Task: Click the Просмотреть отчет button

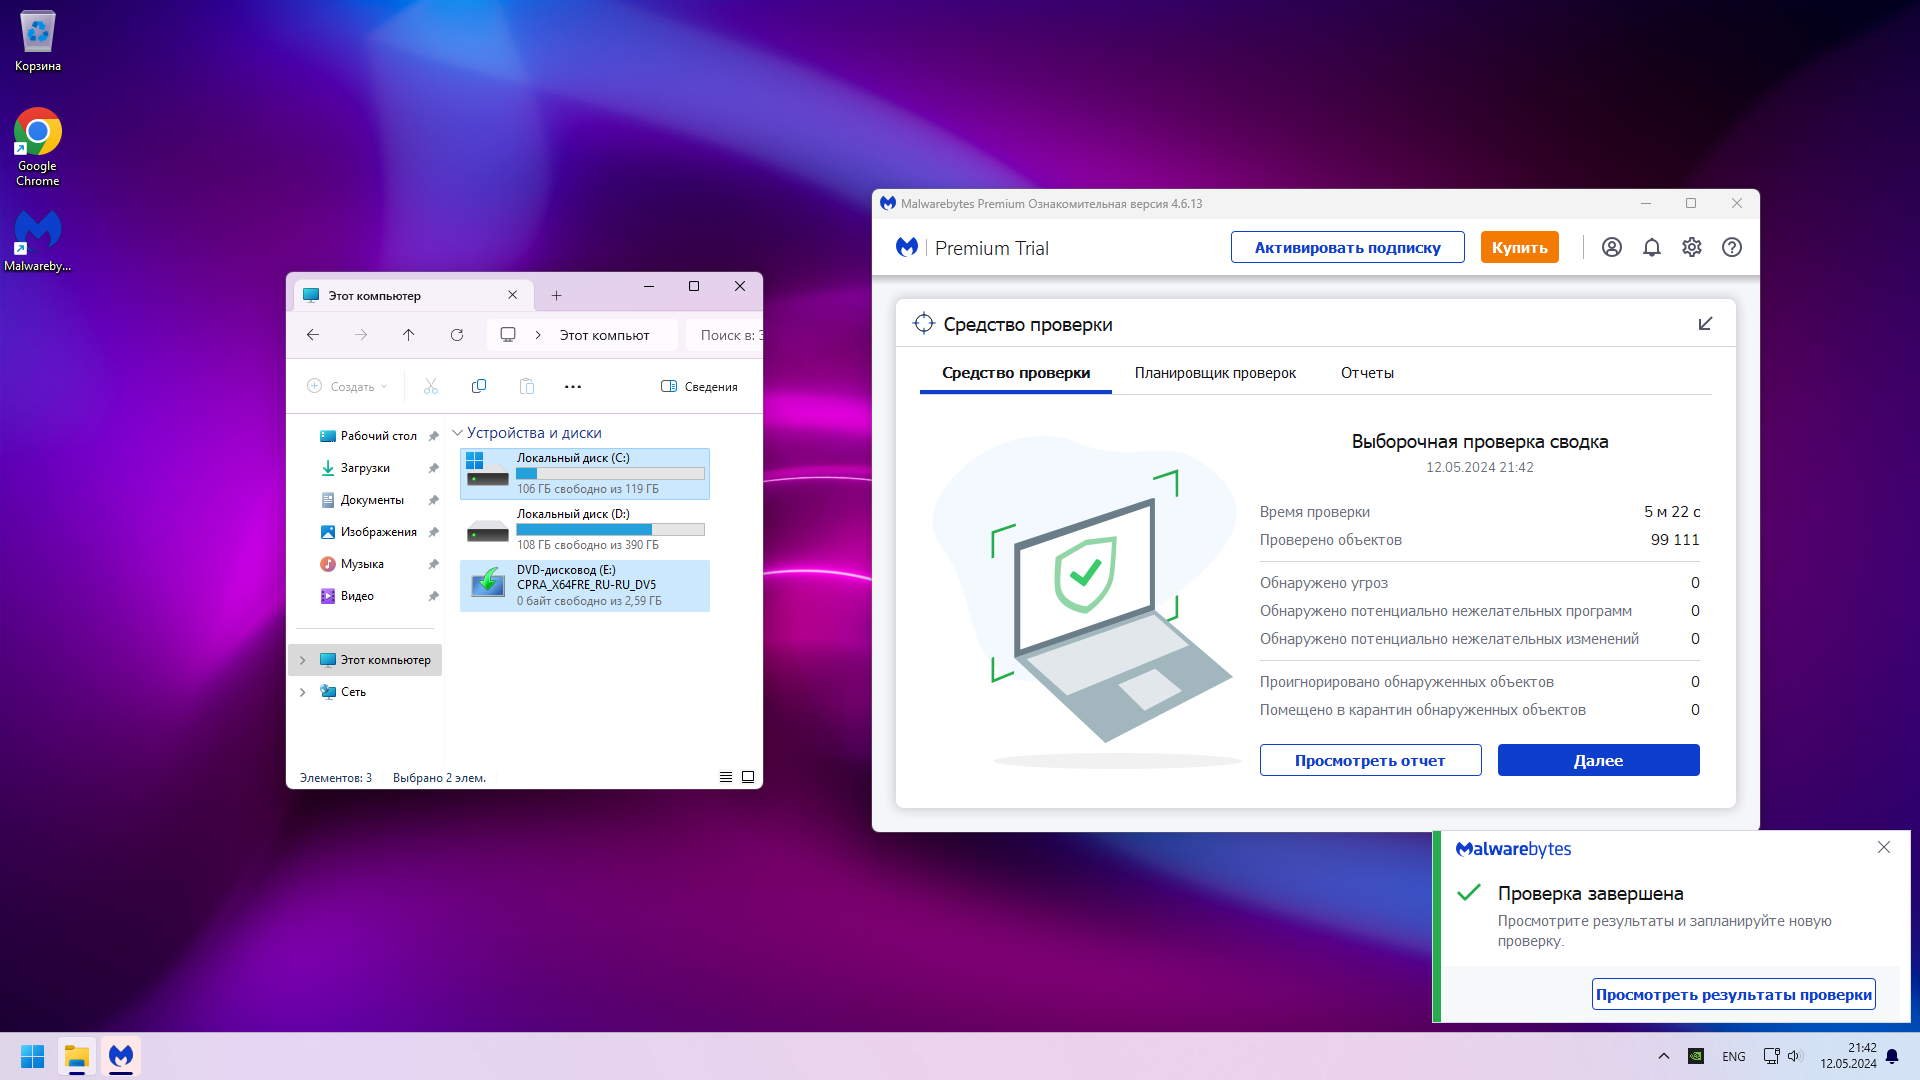Action: click(1369, 760)
